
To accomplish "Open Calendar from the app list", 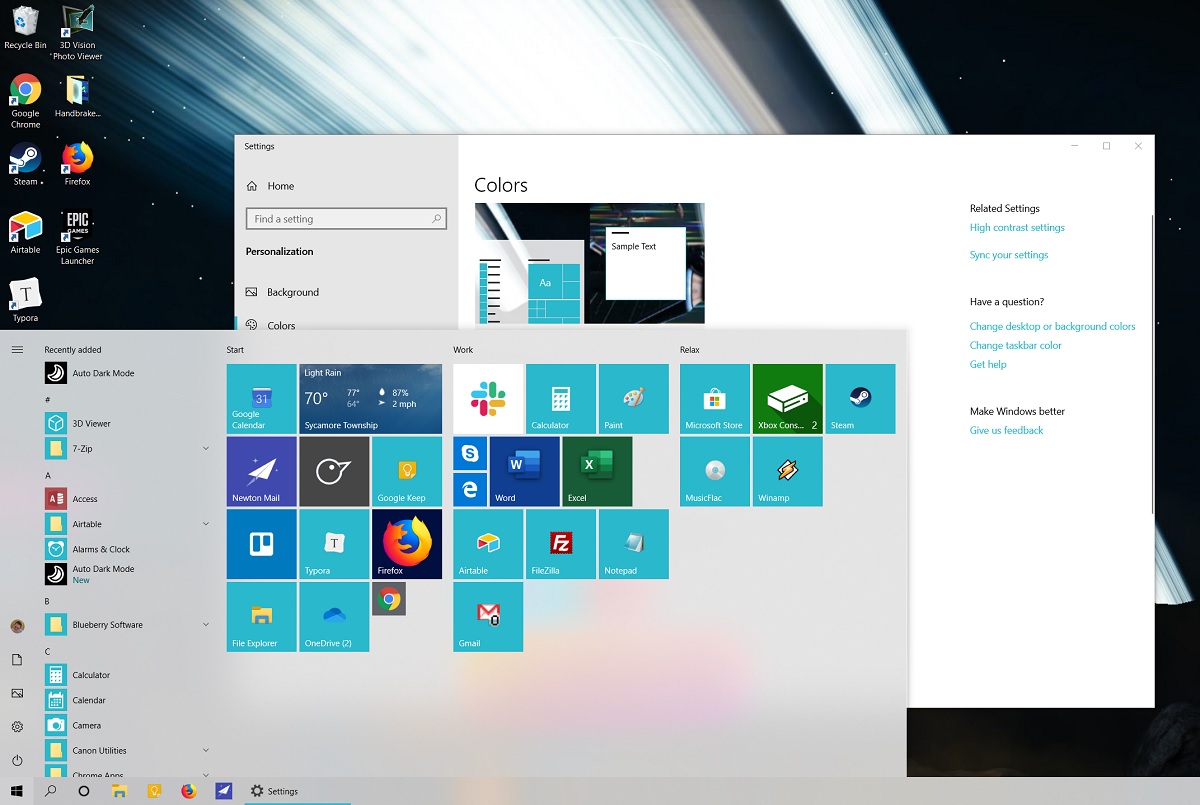I will pyautogui.click(x=128, y=700).
